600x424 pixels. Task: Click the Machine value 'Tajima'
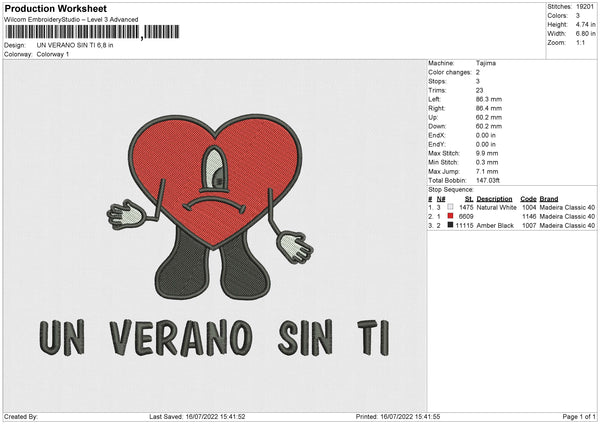click(x=486, y=63)
